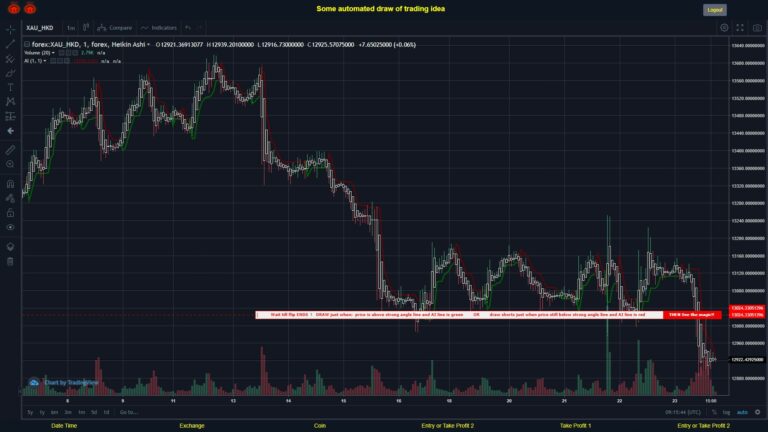Set the time range to 5d

click(94, 412)
